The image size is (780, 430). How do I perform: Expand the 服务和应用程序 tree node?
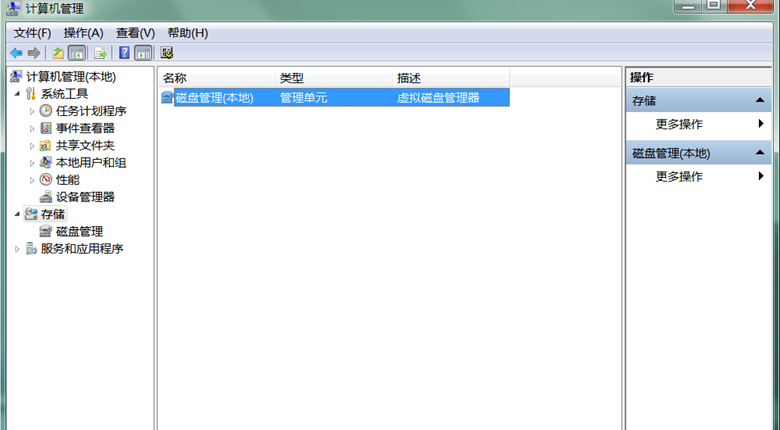[x=17, y=249]
